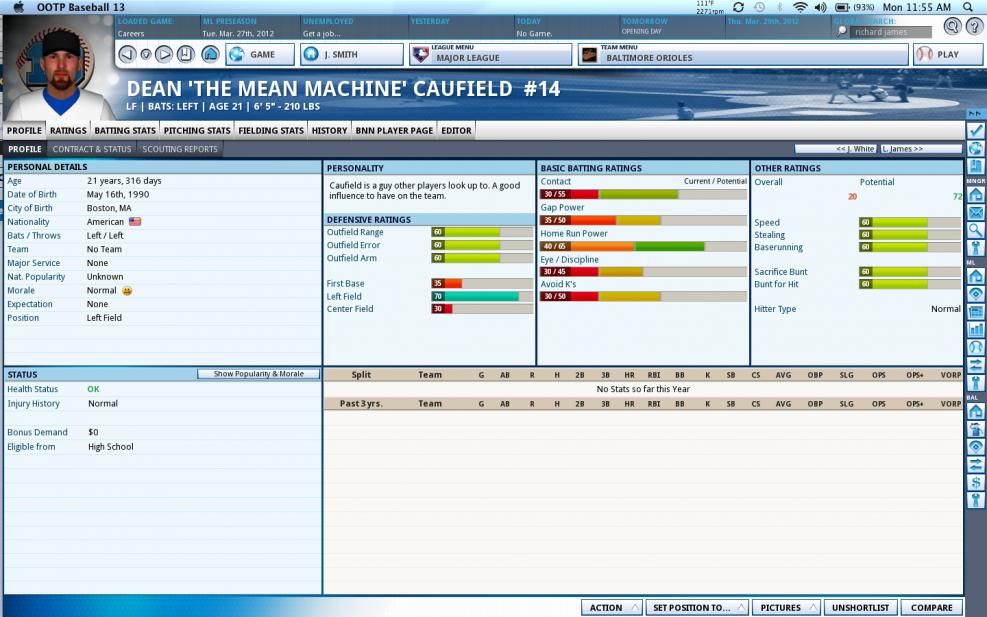Open the MNGR home icon in sidebar
Screen dimensions: 987x617
click(976, 195)
